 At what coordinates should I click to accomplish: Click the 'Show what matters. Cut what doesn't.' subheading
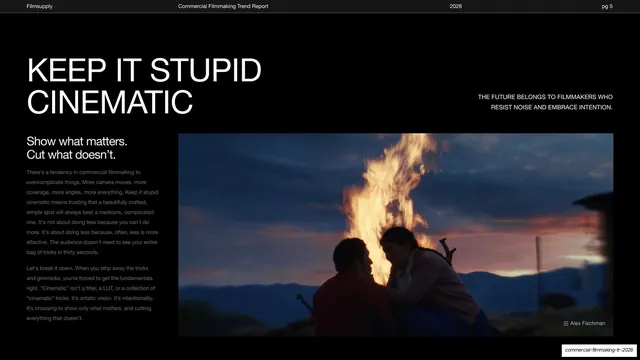pyautogui.click(x=77, y=148)
